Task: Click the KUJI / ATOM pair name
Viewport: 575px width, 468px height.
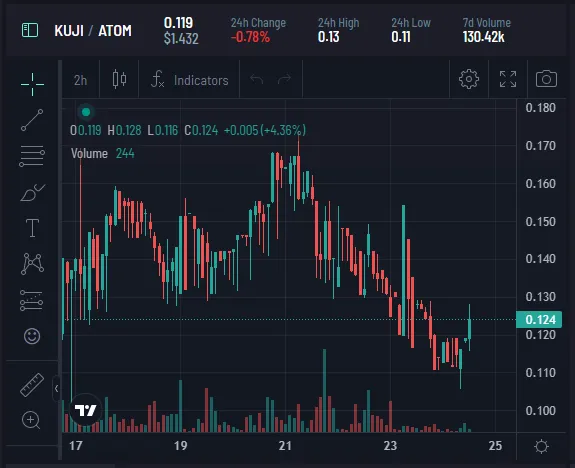Action: (93, 30)
